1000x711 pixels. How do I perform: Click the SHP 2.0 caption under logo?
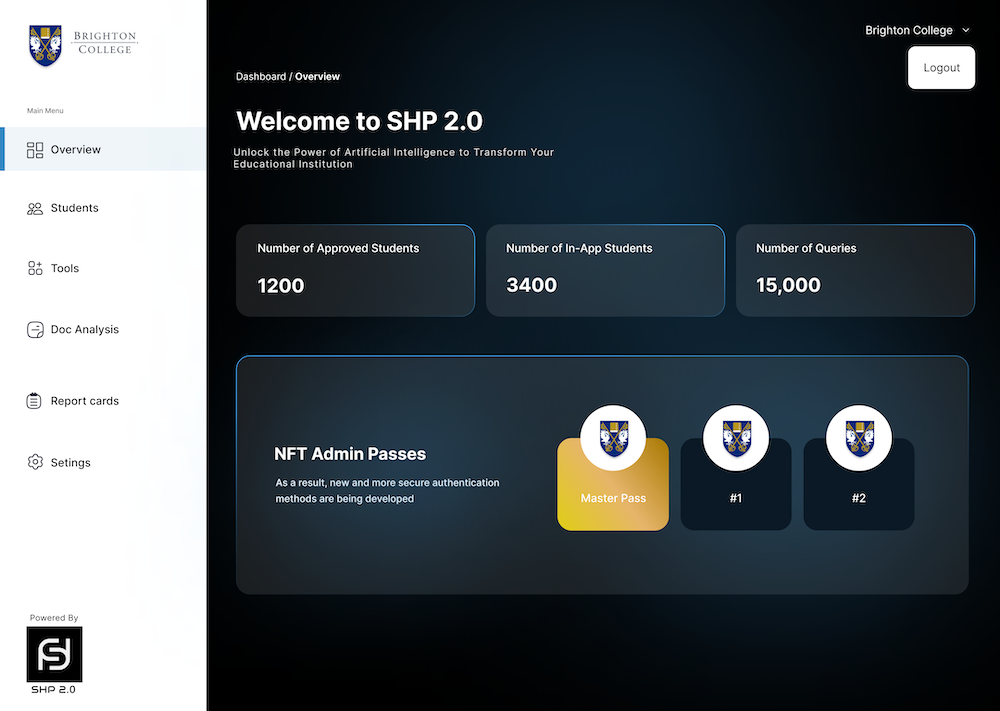point(54,689)
